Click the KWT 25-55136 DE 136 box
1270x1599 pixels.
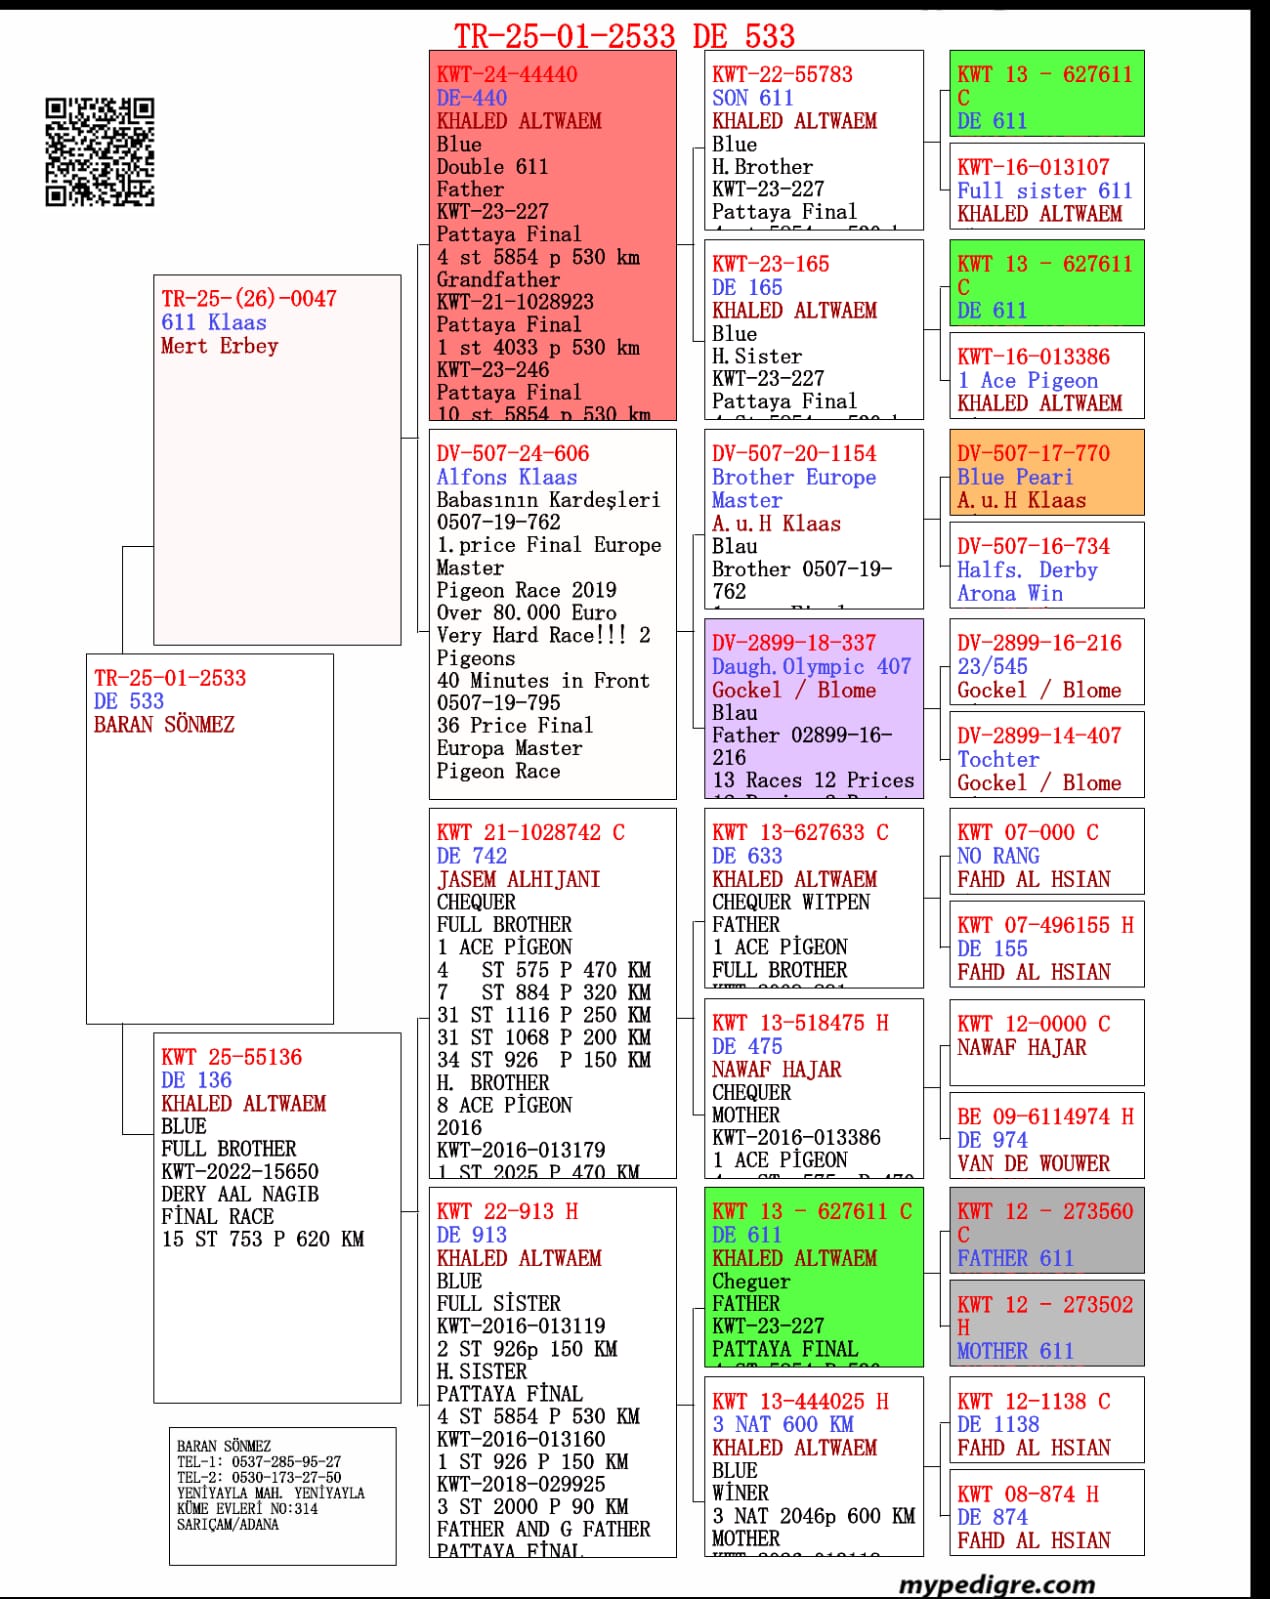click(277, 1218)
